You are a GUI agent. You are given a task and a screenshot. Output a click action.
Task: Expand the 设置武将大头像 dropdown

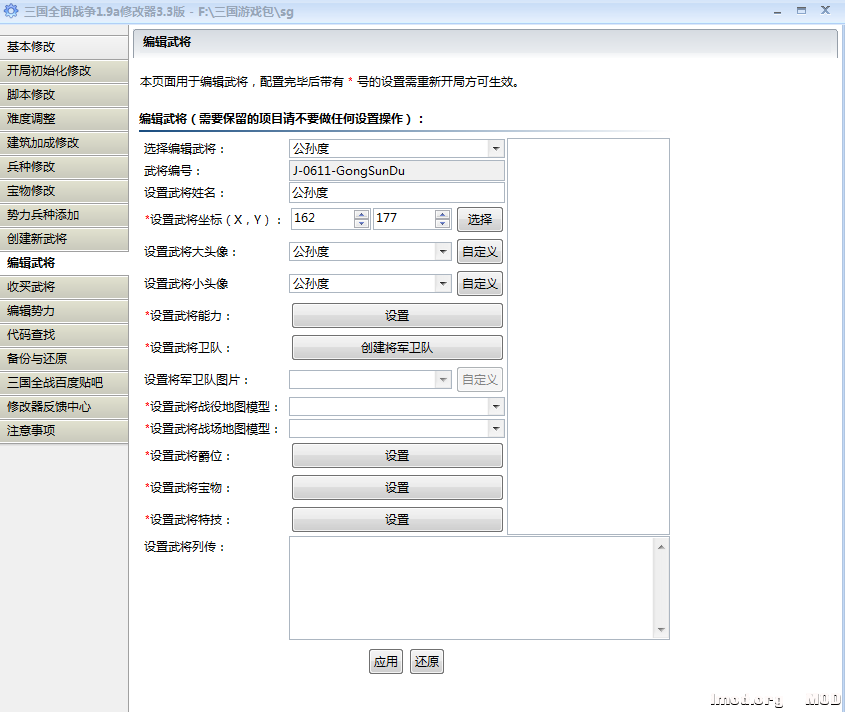click(x=443, y=252)
